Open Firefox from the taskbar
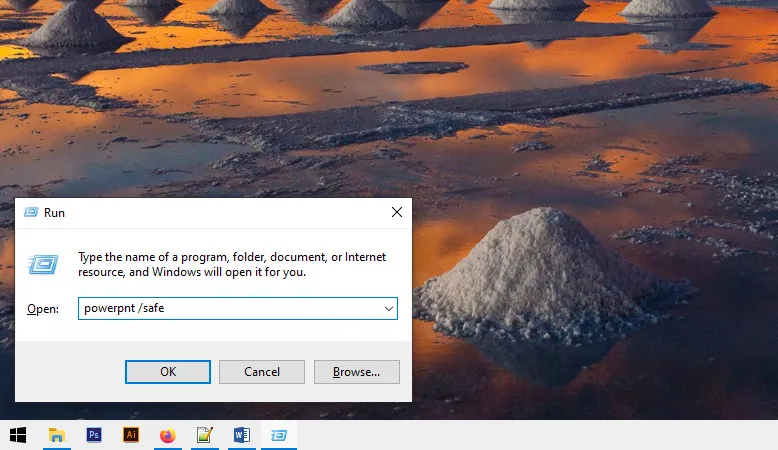Image resolution: width=778 pixels, height=450 pixels. pyautogui.click(x=168, y=435)
